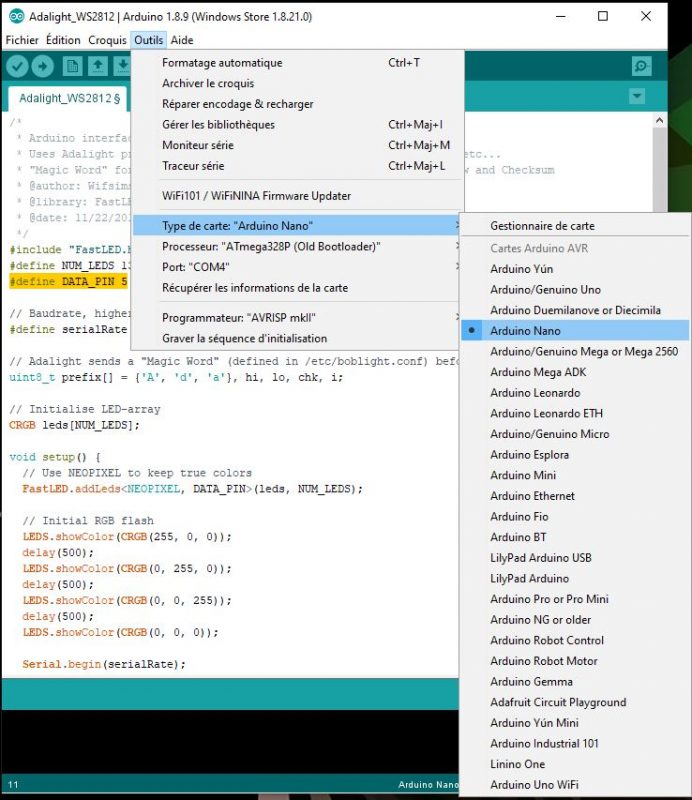Choose Gérer les bibliothèques

[x=298, y=124]
